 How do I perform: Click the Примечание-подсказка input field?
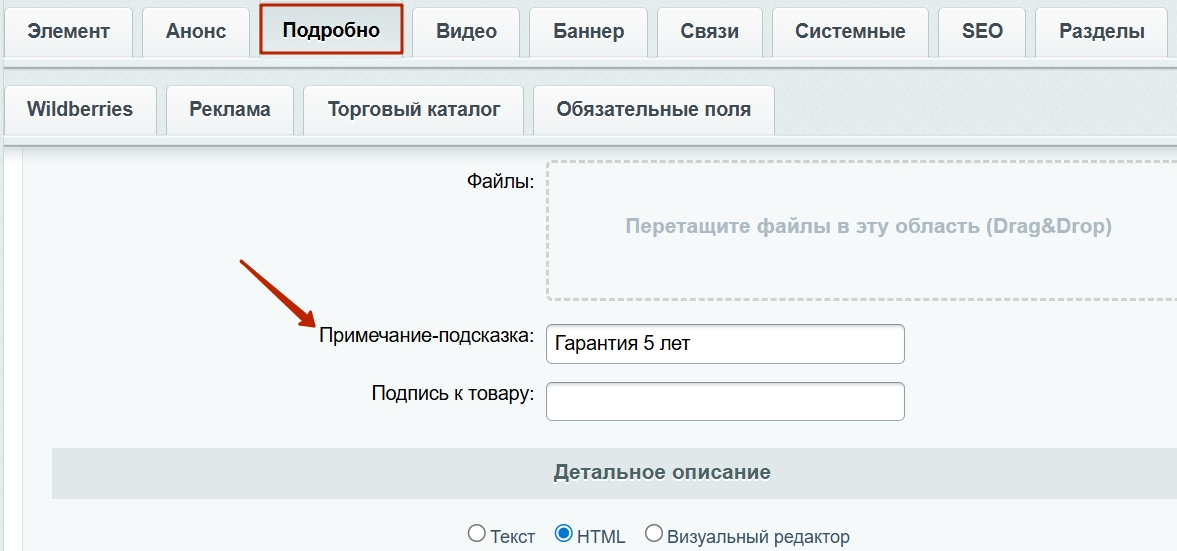click(725, 344)
